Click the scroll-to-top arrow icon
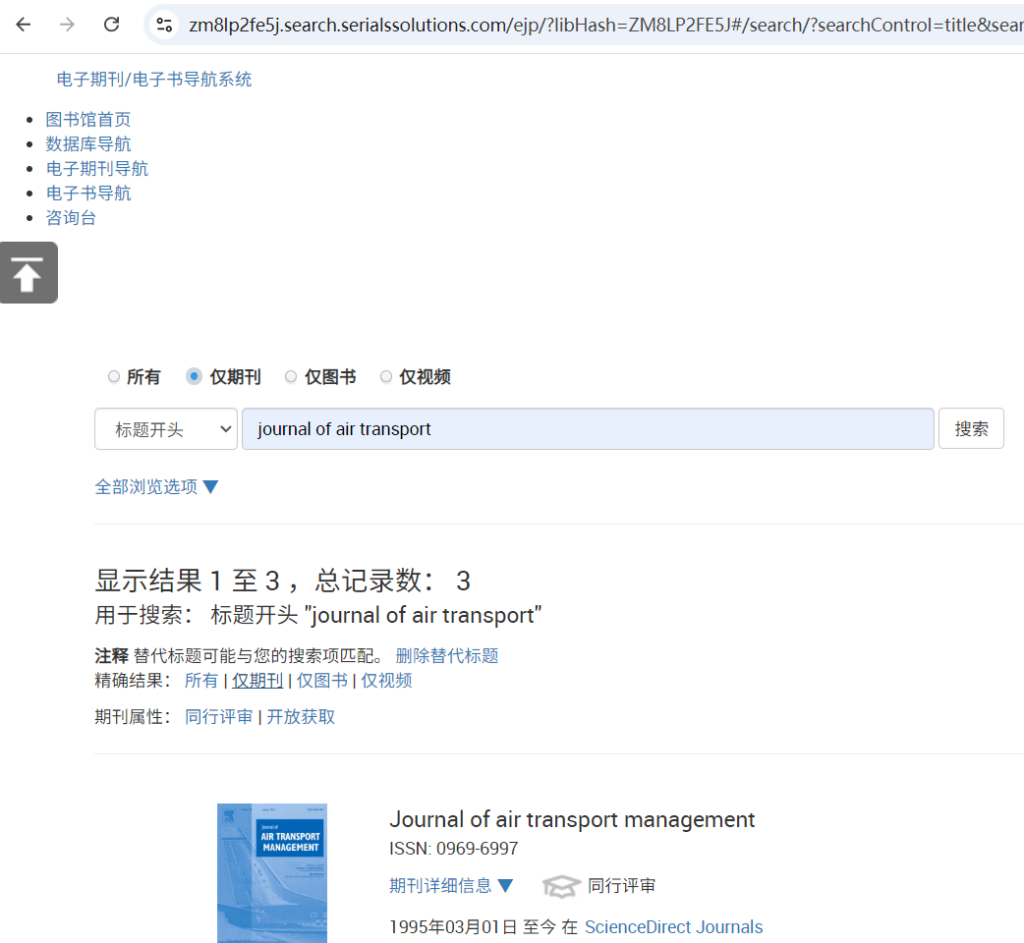The height and width of the screenshot is (943, 1024). (28, 272)
